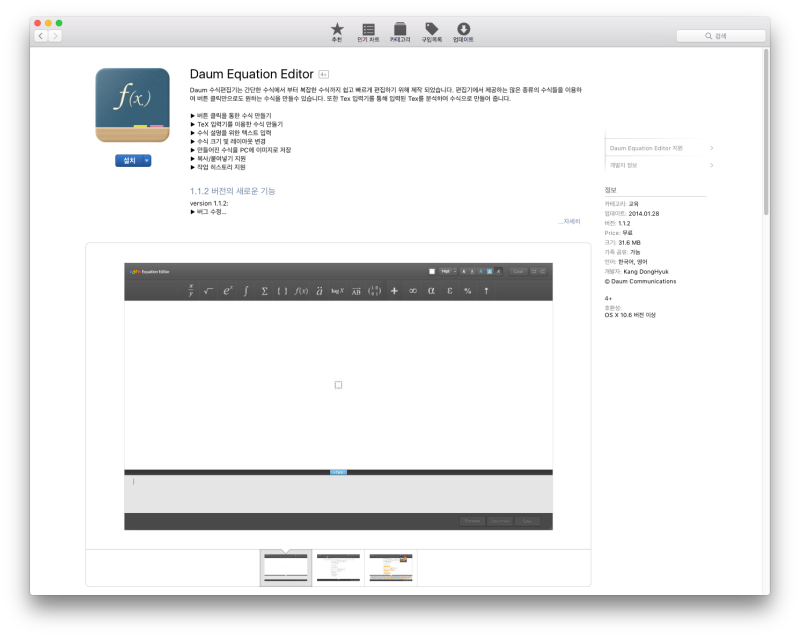800x638 pixels.
Task: Click the percent symbol icon in the preview
Action: coord(468,291)
